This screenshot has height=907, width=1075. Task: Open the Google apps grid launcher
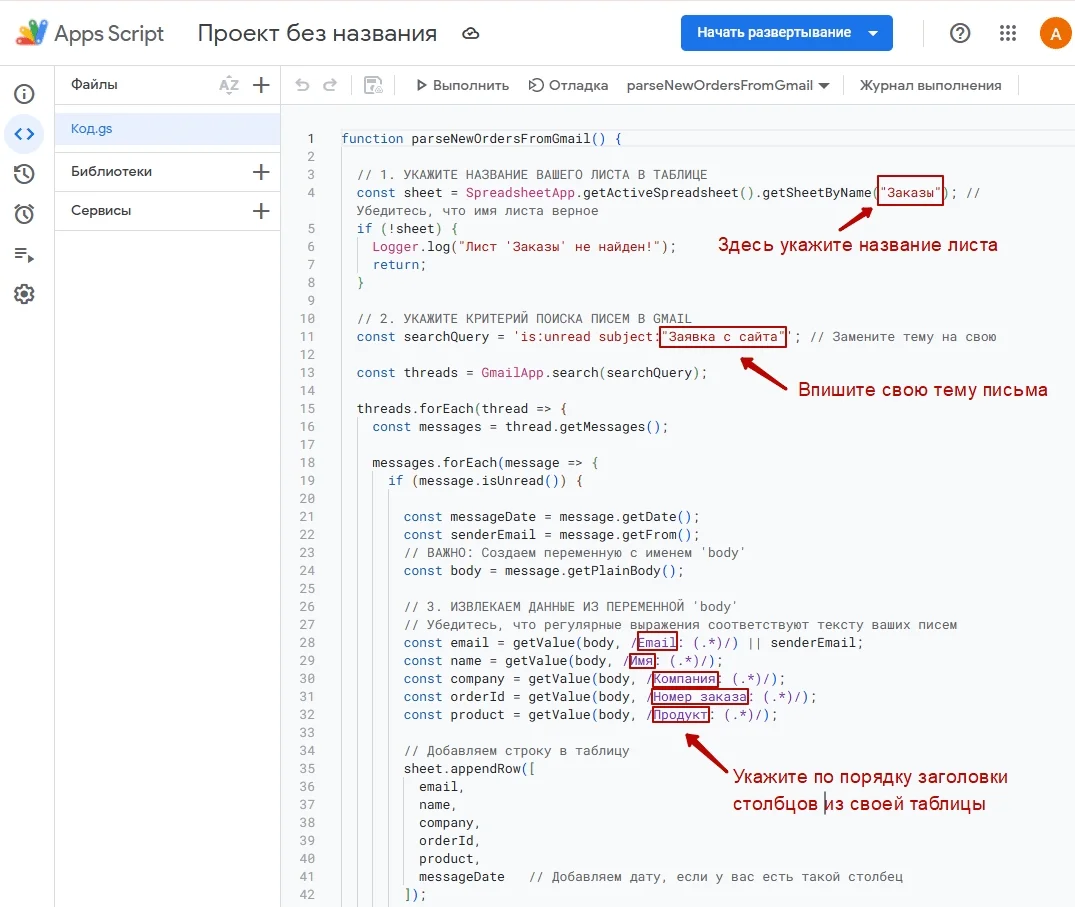pos(1008,33)
